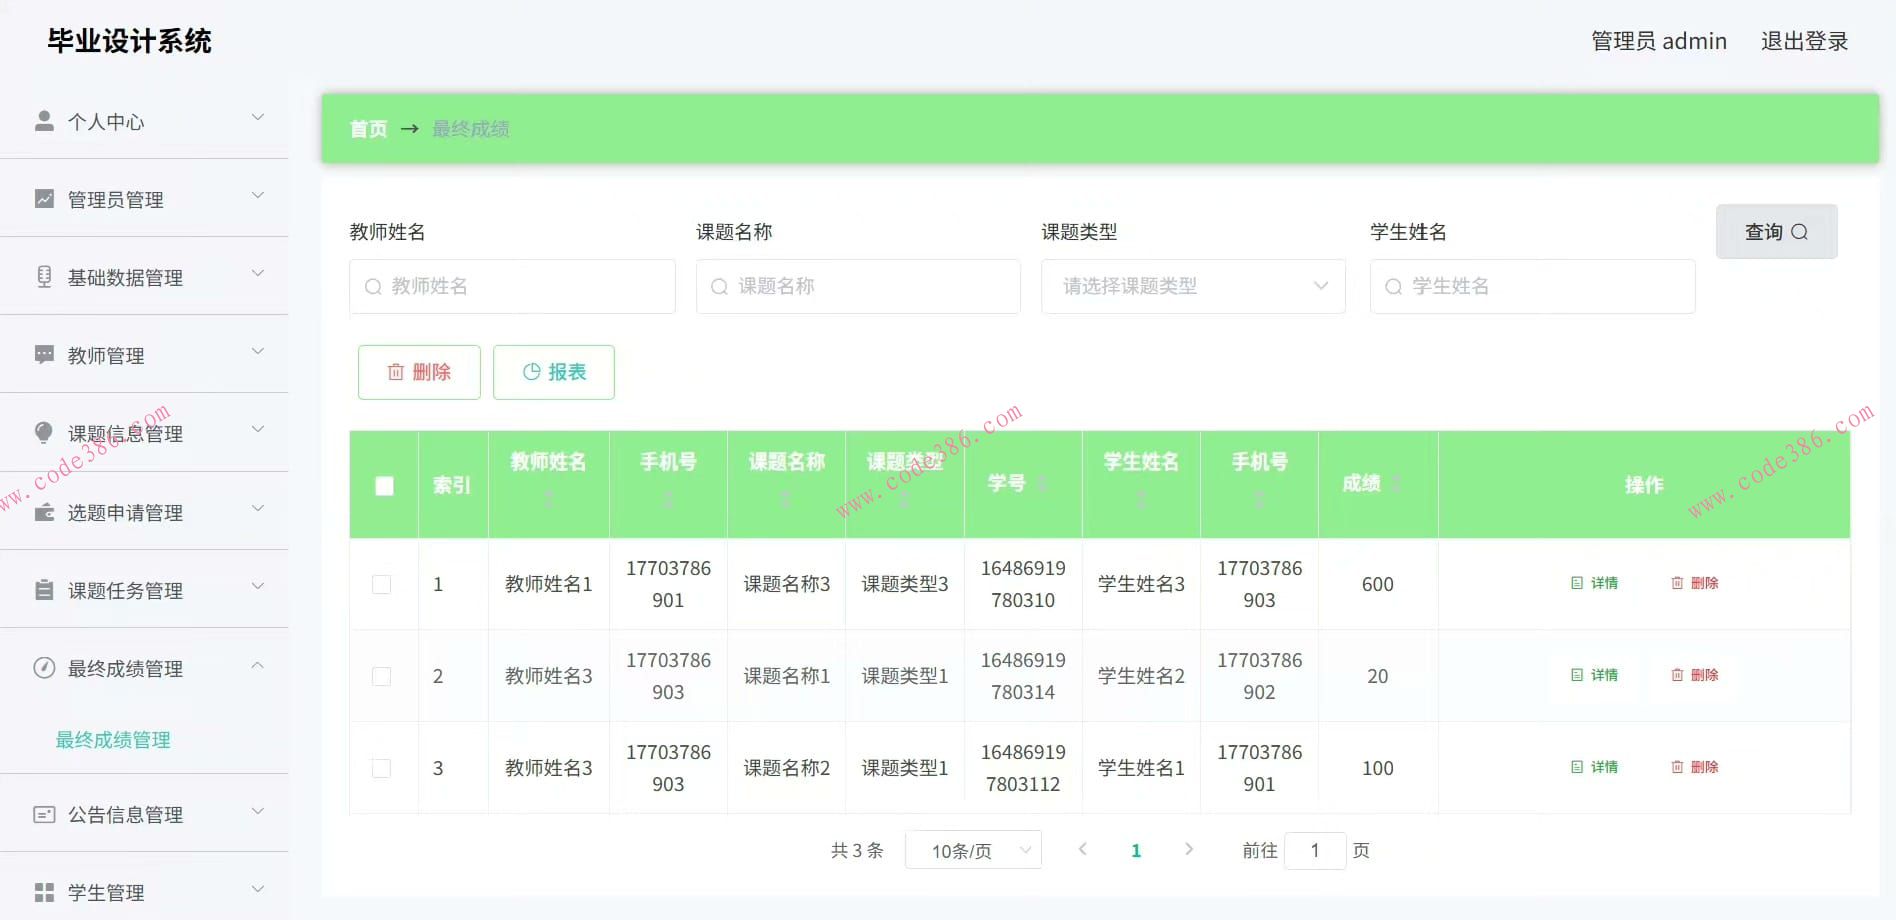
Task: Check the checkbox for row 1
Action: click(382, 584)
